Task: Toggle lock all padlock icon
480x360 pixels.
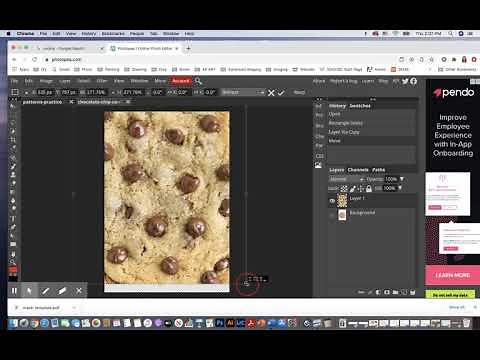Action: click(x=369, y=189)
